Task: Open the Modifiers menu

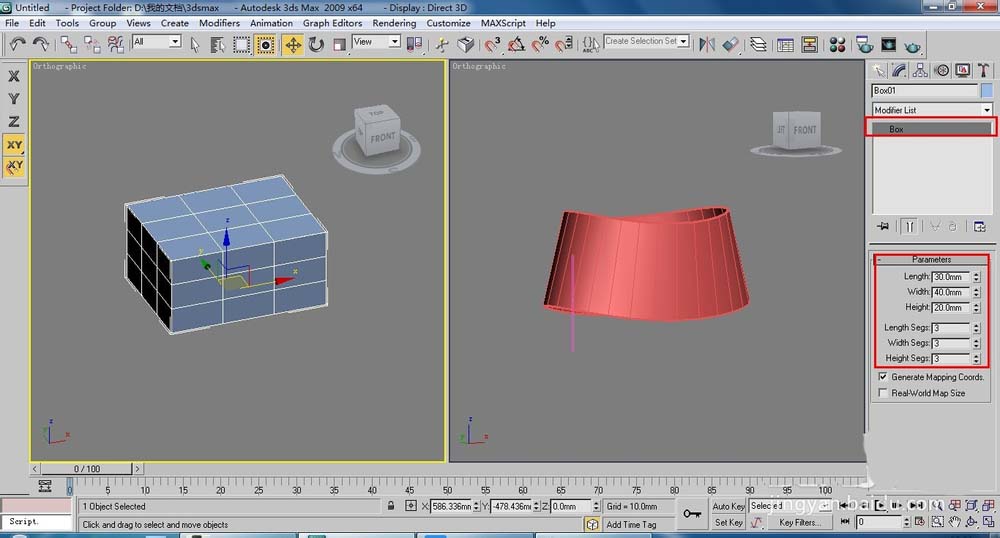Action: point(219,23)
